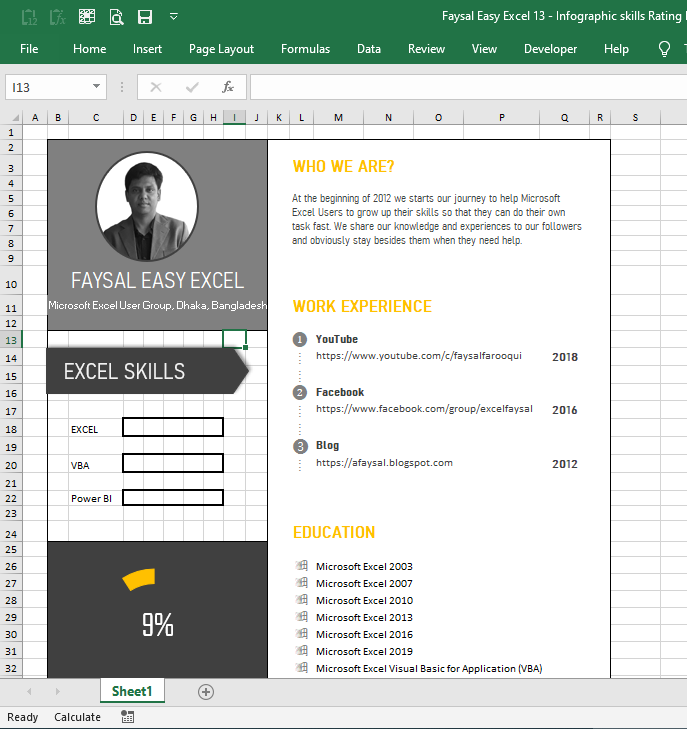The width and height of the screenshot is (687, 729).
Task: Open the Data tab
Action: tap(369, 49)
